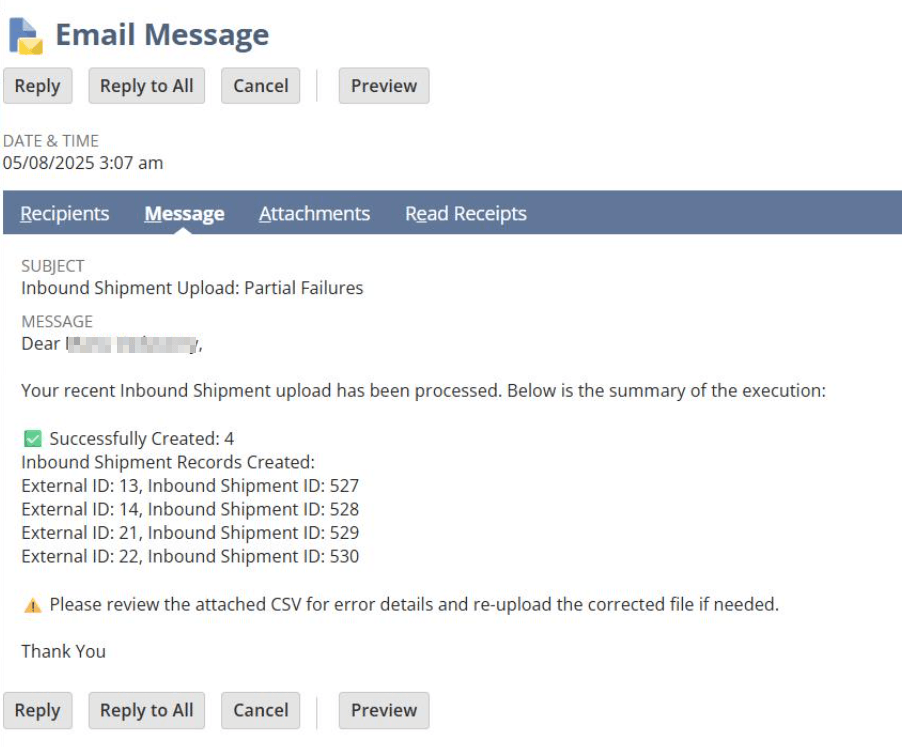
Task: Open the Recipients tab
Action: 65,214
